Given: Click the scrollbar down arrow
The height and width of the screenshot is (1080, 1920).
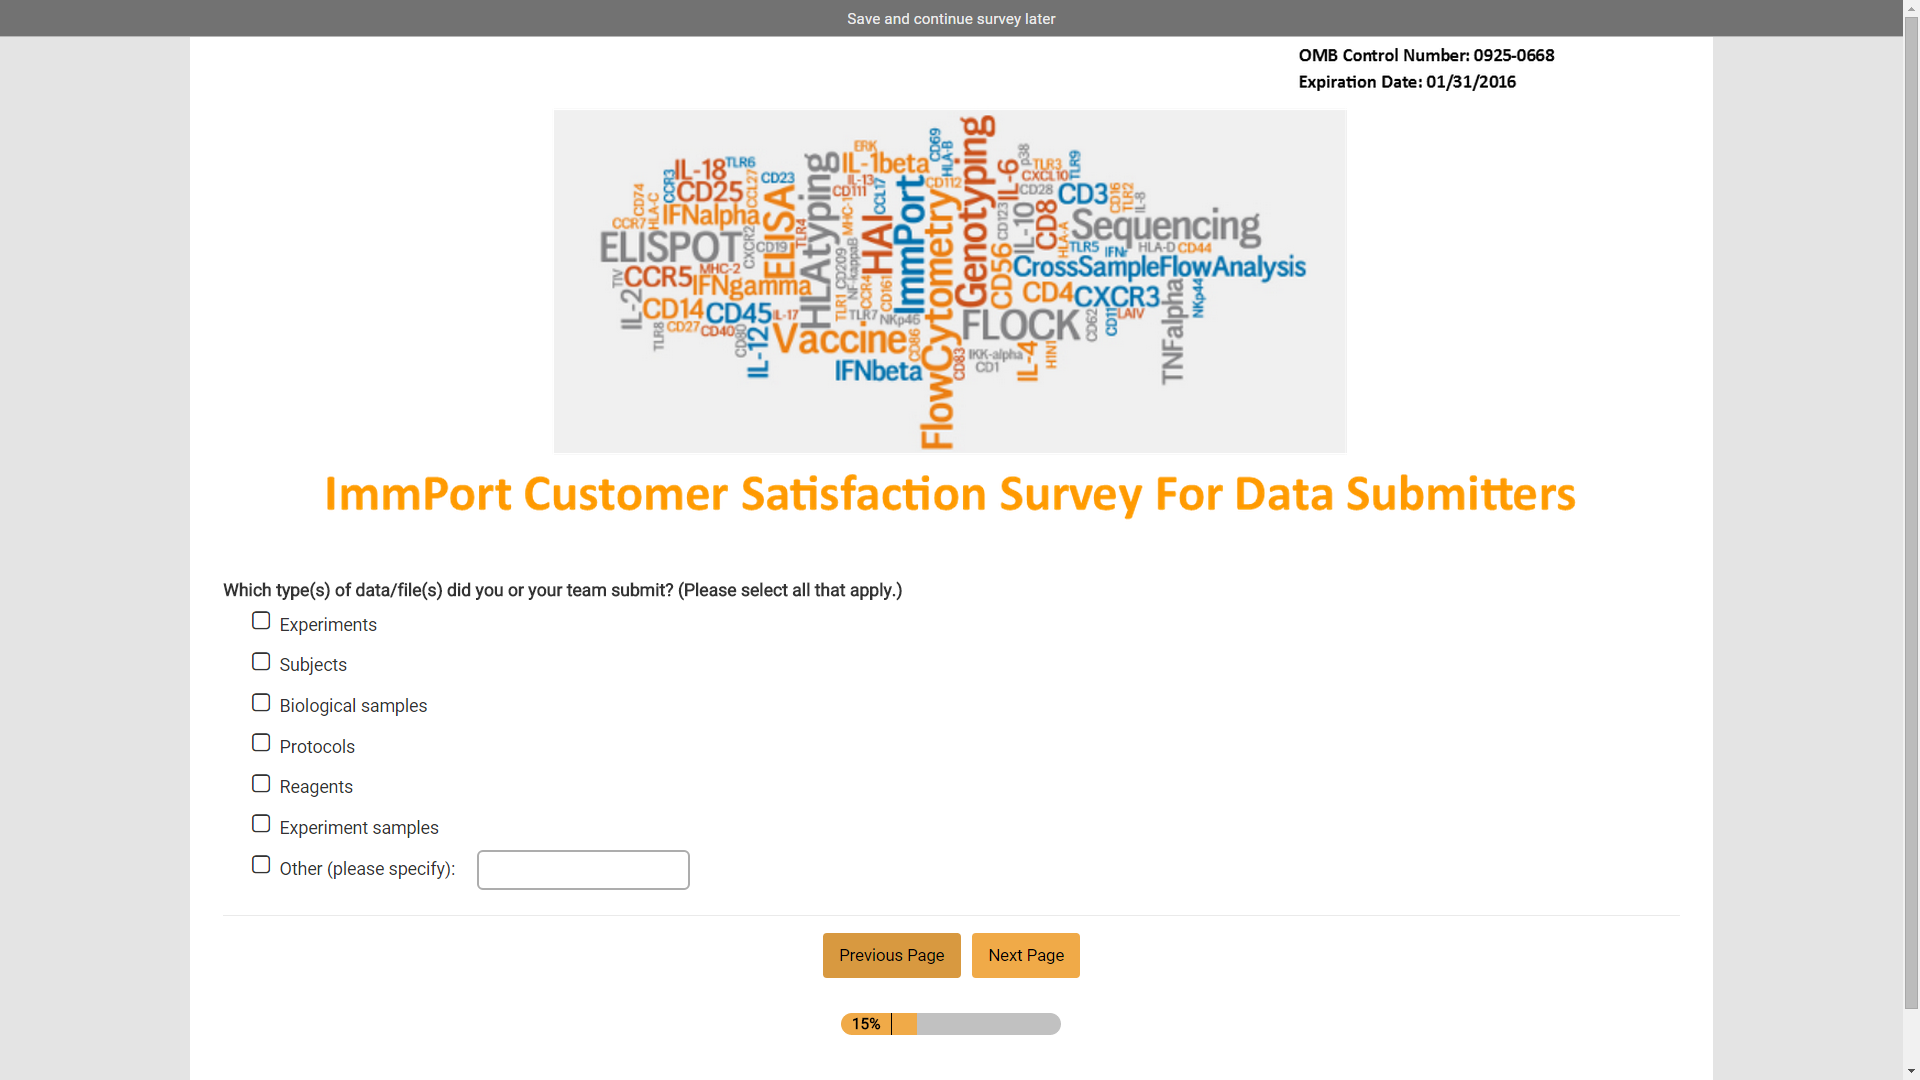Looking at the screenshot, I should tap(1911, 1072).
